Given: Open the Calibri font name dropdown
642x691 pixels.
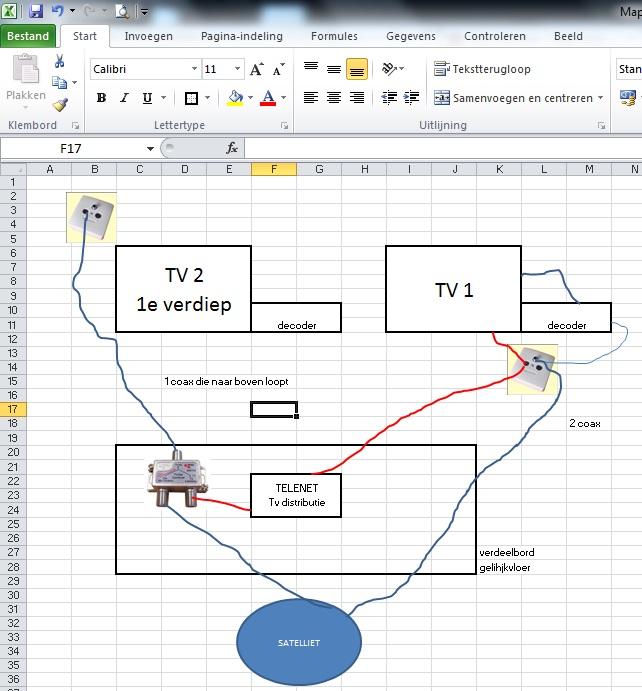Looking at the screenshot, I should point(194,70).
